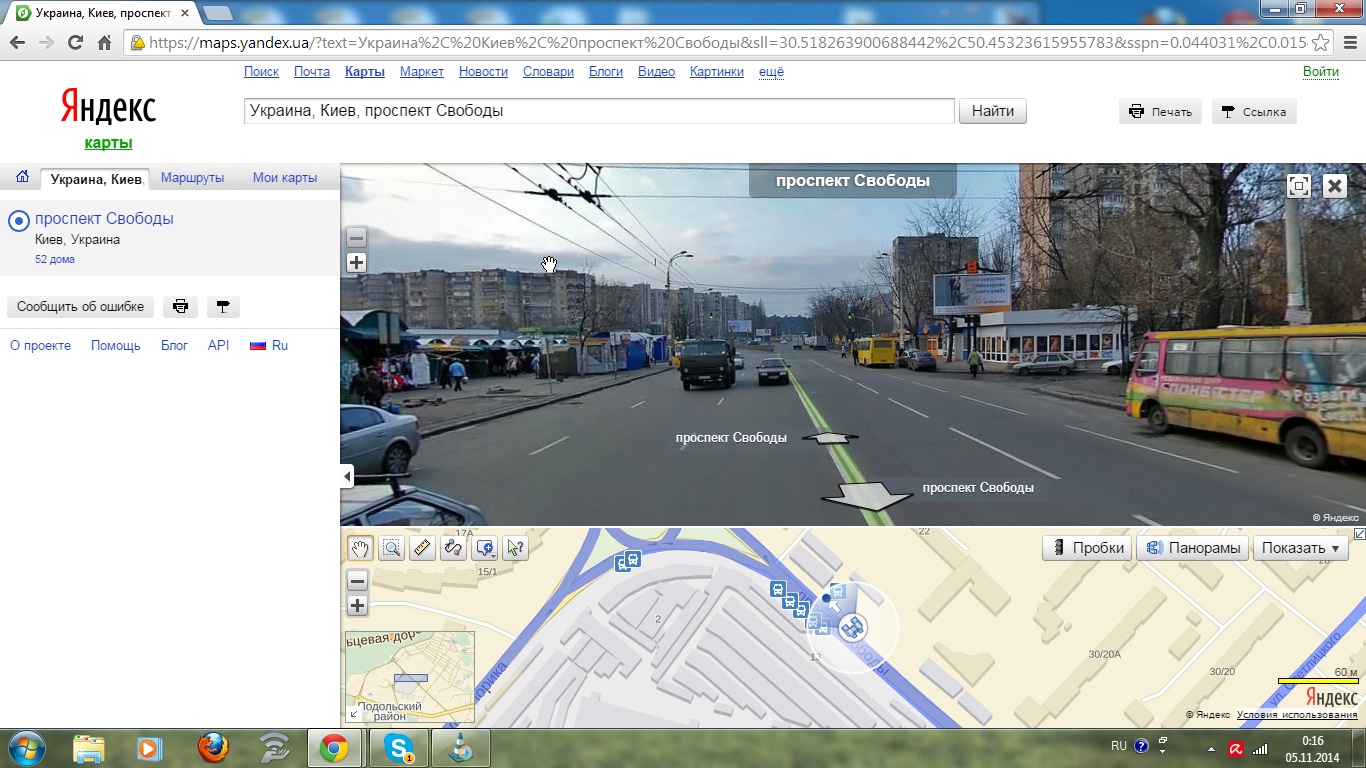Viewport: 1366px width, 768px height.
Task: Activate the magnifier area zoom tool
Action: pyautogui.click(x=391, y=547)
